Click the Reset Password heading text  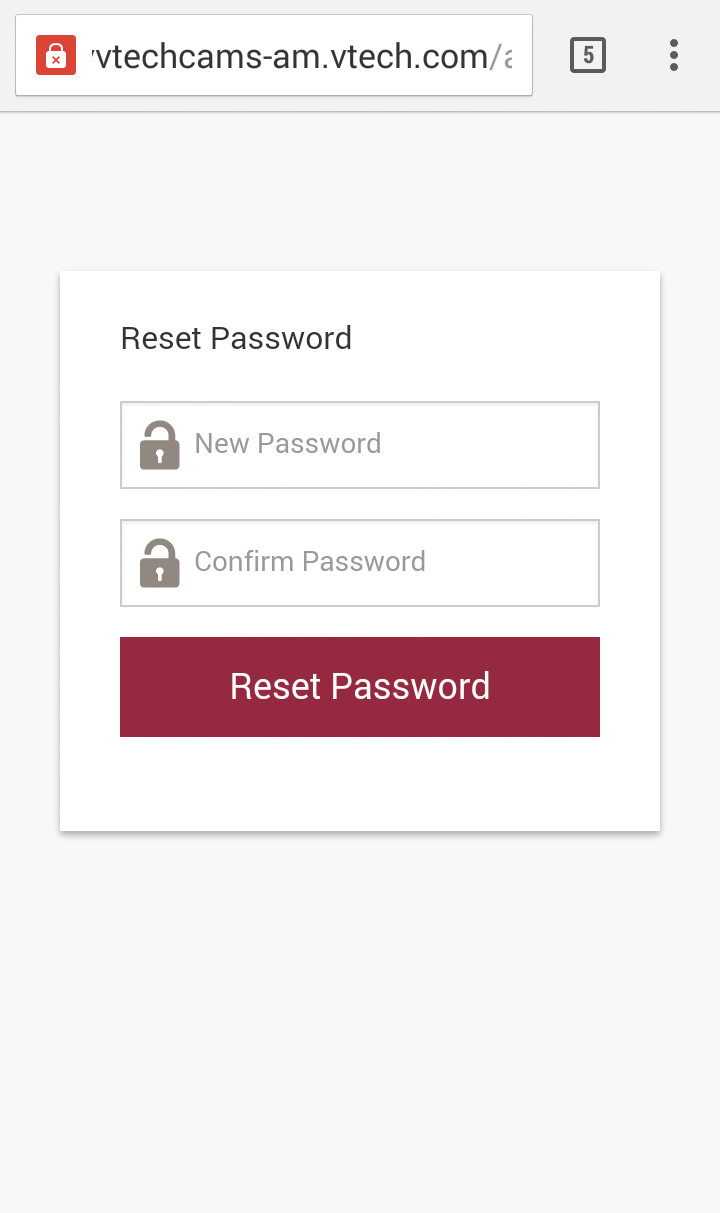coord(236,338)
